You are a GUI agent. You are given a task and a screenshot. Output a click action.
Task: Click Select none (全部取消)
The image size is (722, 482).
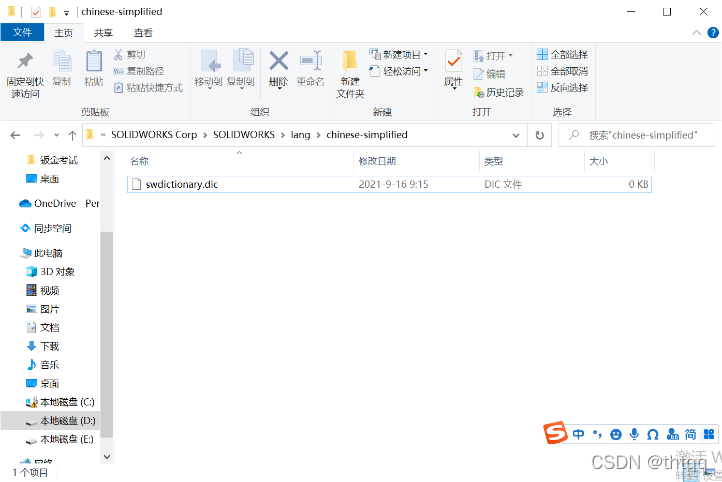pos(562,71)
